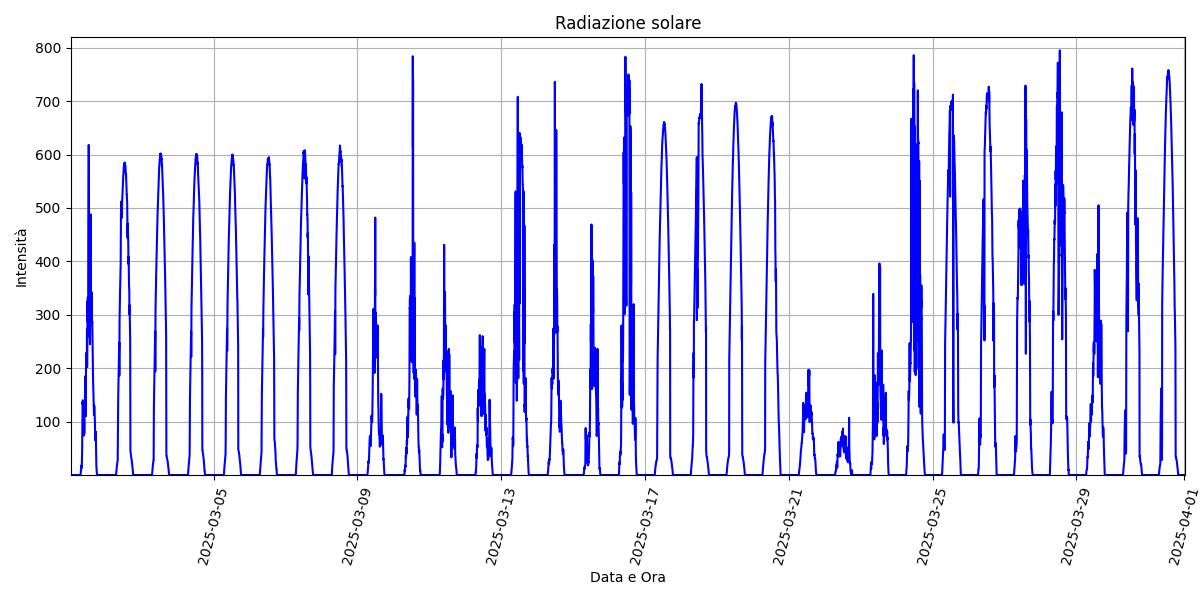1200x600 pixels.
Task: Click the x-axis label "Data e Ora"
Action: [627, 577]
